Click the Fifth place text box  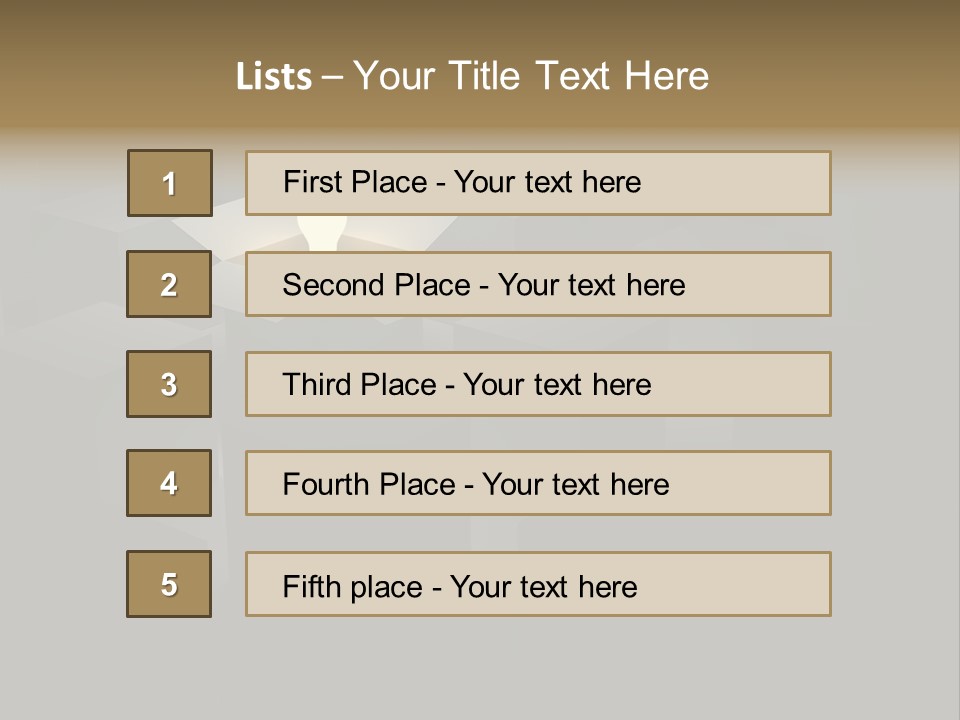pyautogui.click(x=538, y=584)
